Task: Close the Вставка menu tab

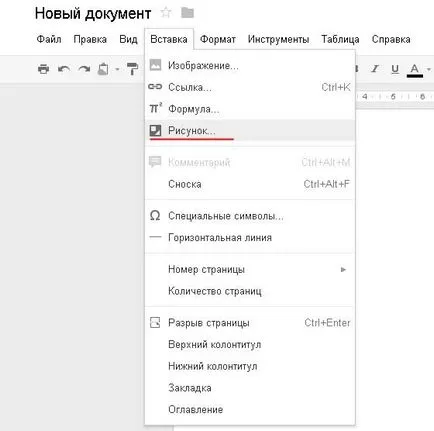Action: point(169,39)
